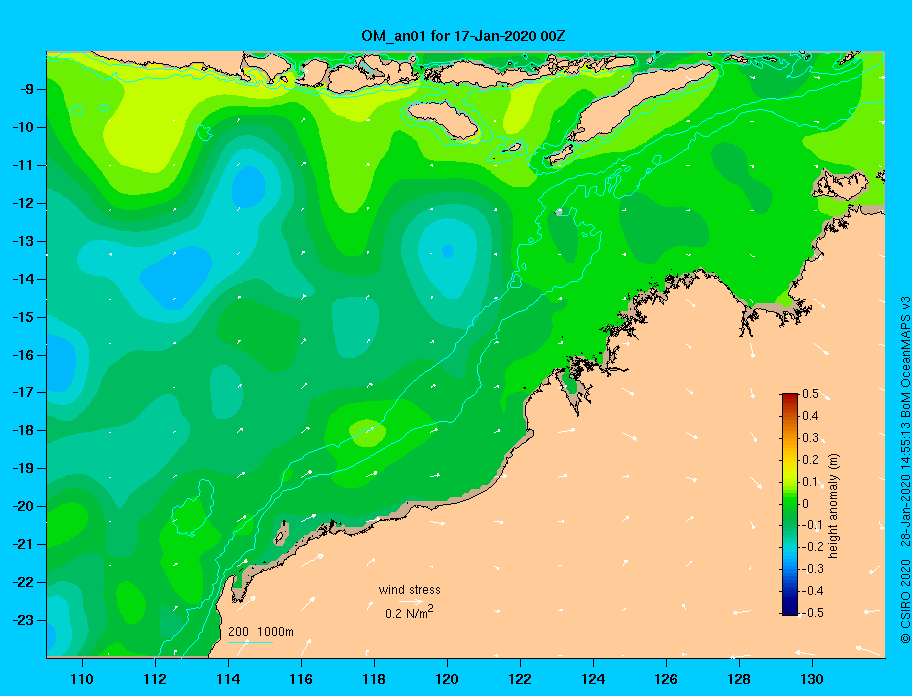Click the "0.5" colorbar tick label
The height and width of the screenshot is (696, 912).
coord(810,394)
